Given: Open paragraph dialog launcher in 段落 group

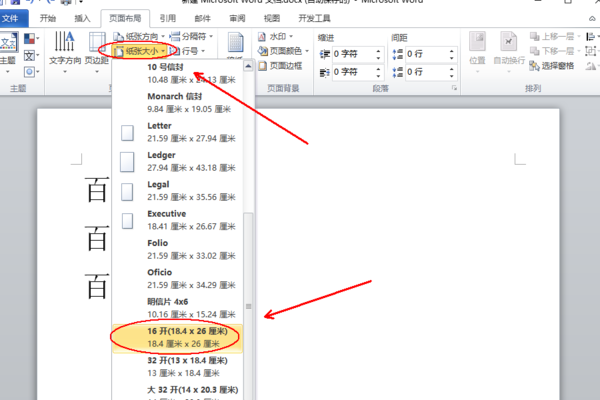Looking at the screenshot, I should (x=454, y=88).
